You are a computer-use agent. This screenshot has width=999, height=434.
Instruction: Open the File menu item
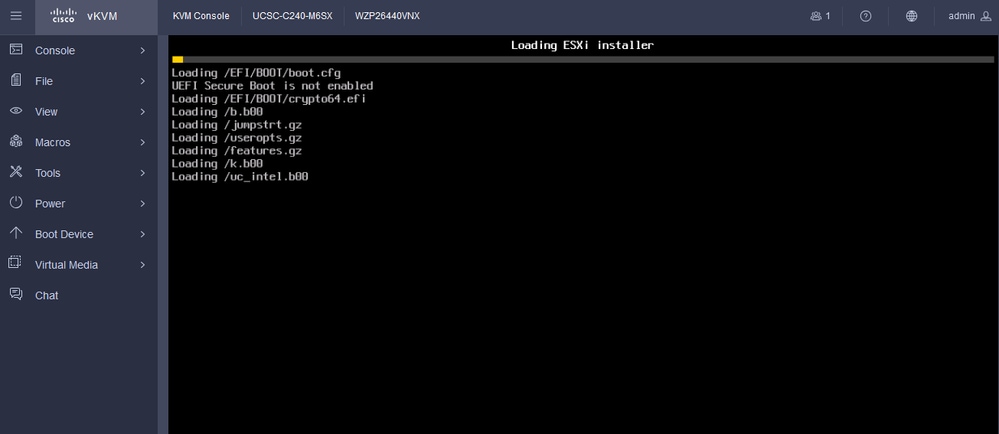79,81
